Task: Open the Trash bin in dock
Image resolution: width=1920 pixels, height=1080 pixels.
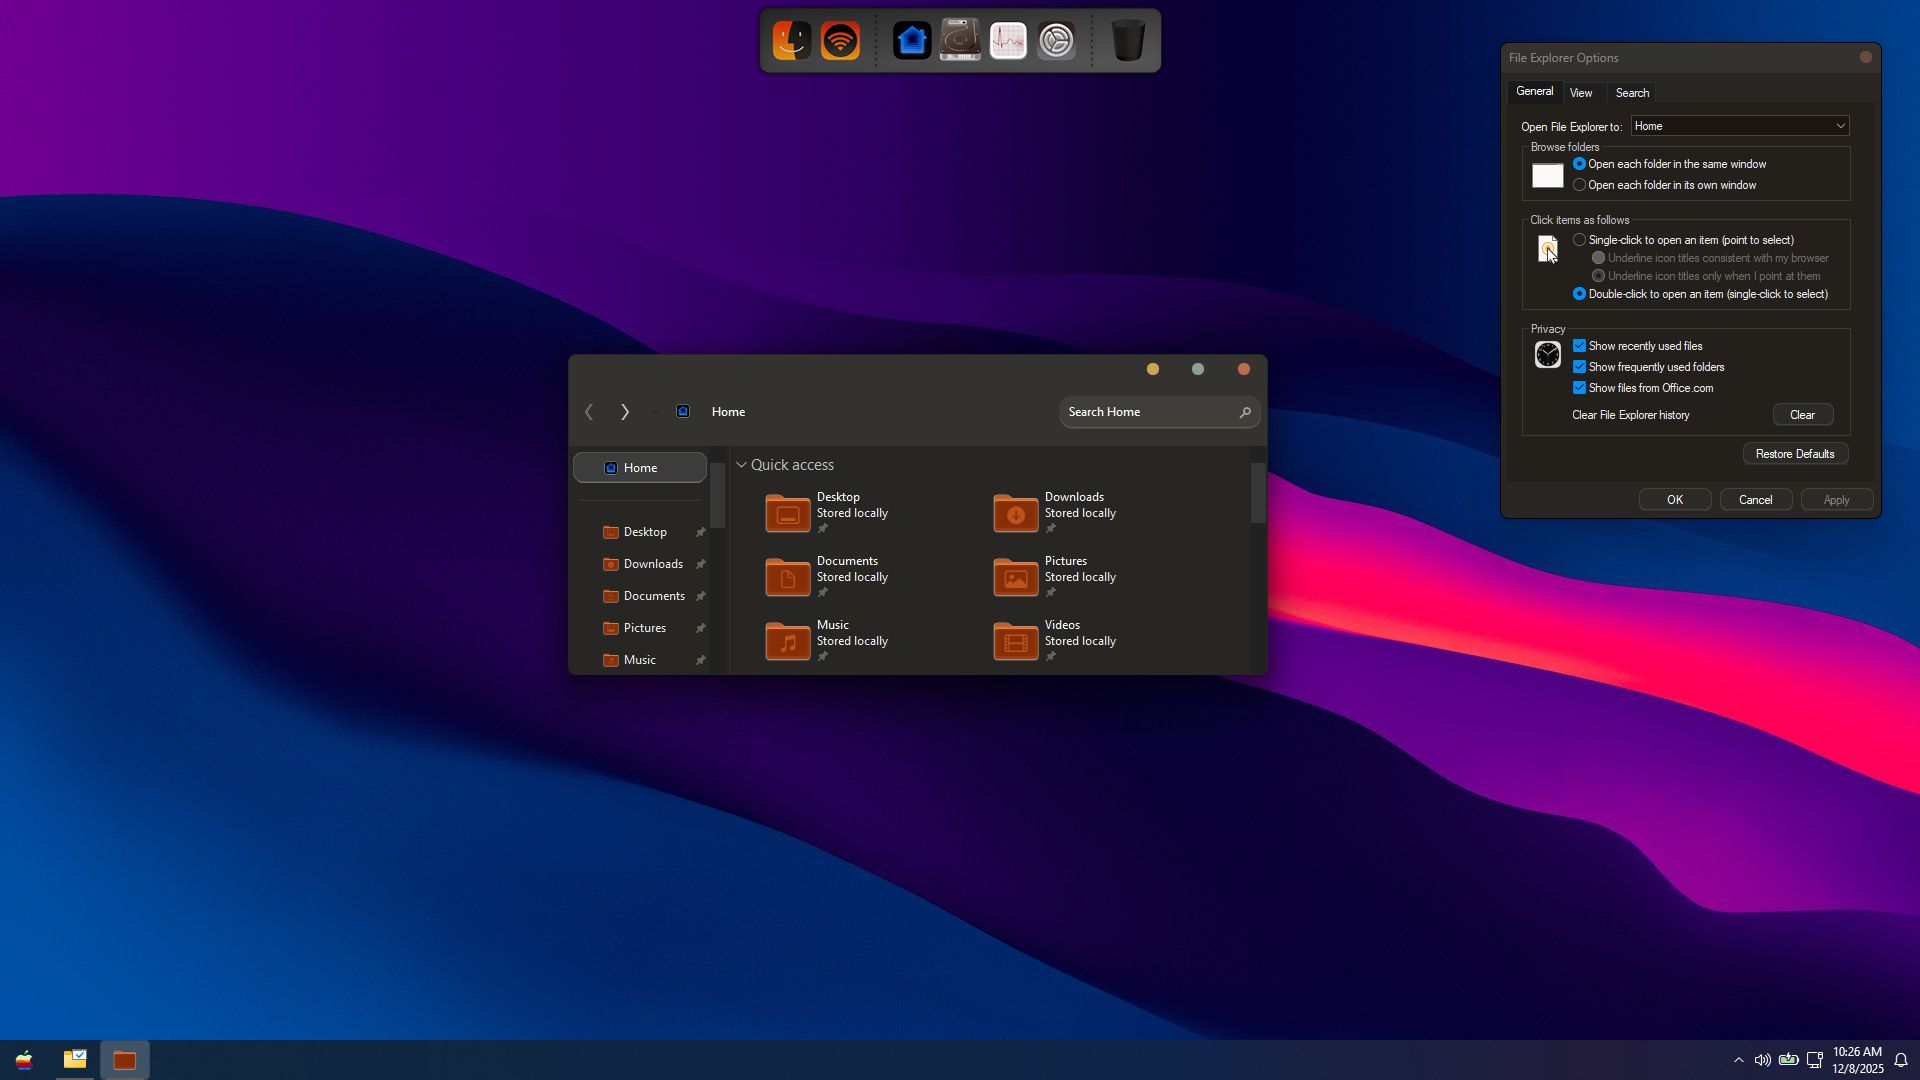Action: click(x=1128, y=41)
